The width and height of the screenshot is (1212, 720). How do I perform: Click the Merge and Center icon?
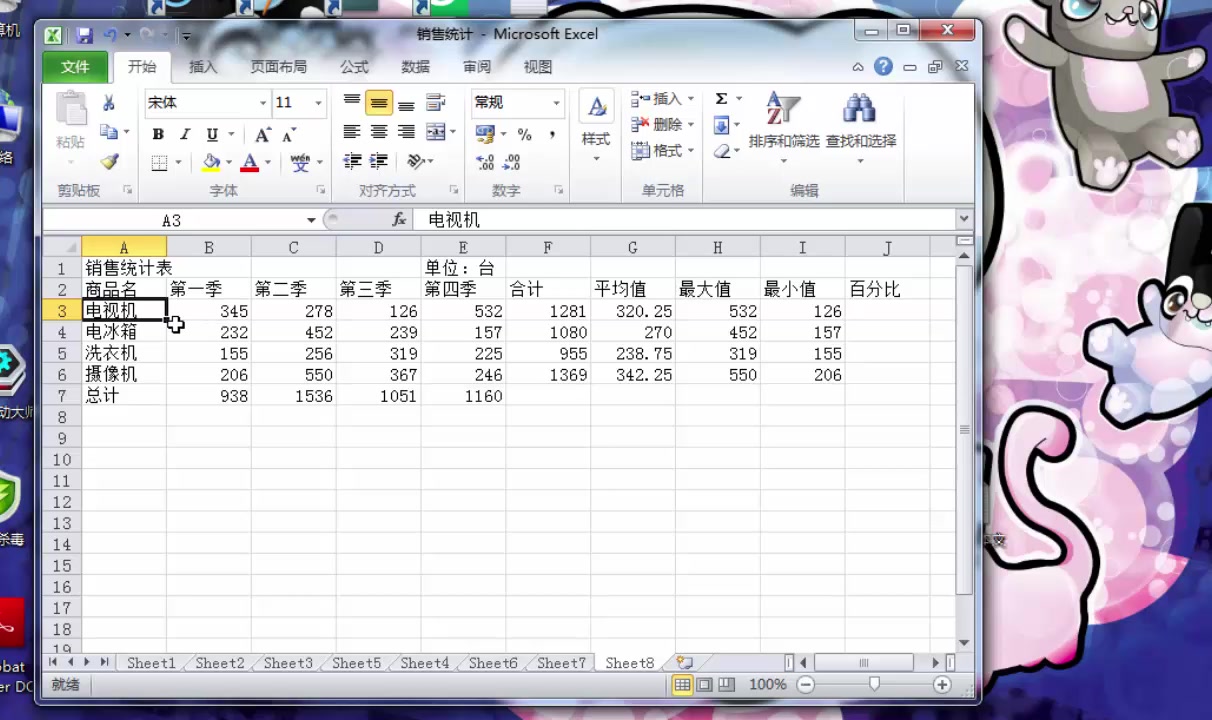point(436,131)
